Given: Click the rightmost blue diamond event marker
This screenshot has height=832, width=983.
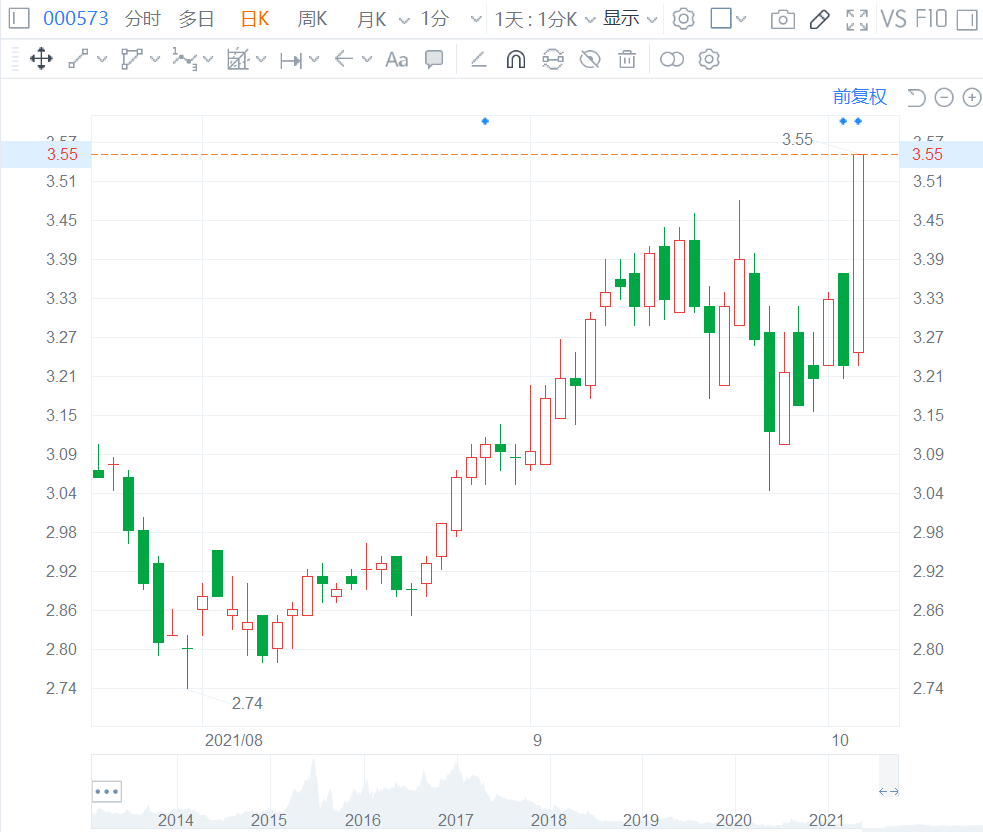Looking at the screenshot, I should tap(858, 121).
